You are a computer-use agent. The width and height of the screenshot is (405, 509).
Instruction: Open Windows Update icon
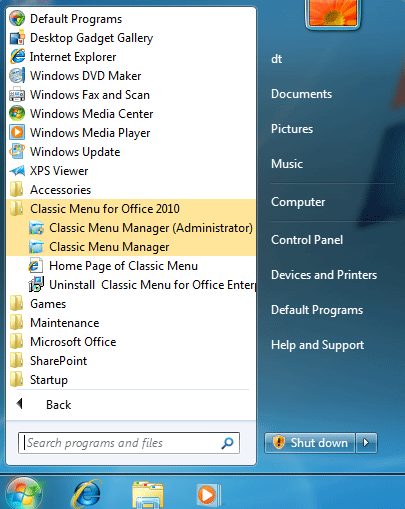[x=17, y=151]
